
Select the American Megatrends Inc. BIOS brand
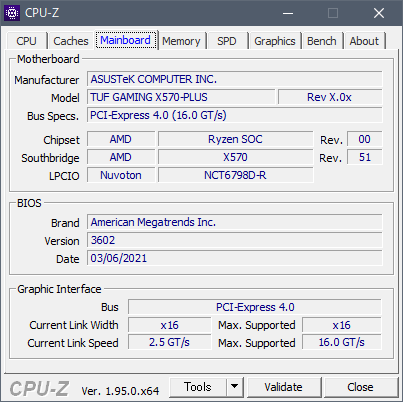pyautogui.click(x=235, y=222)
